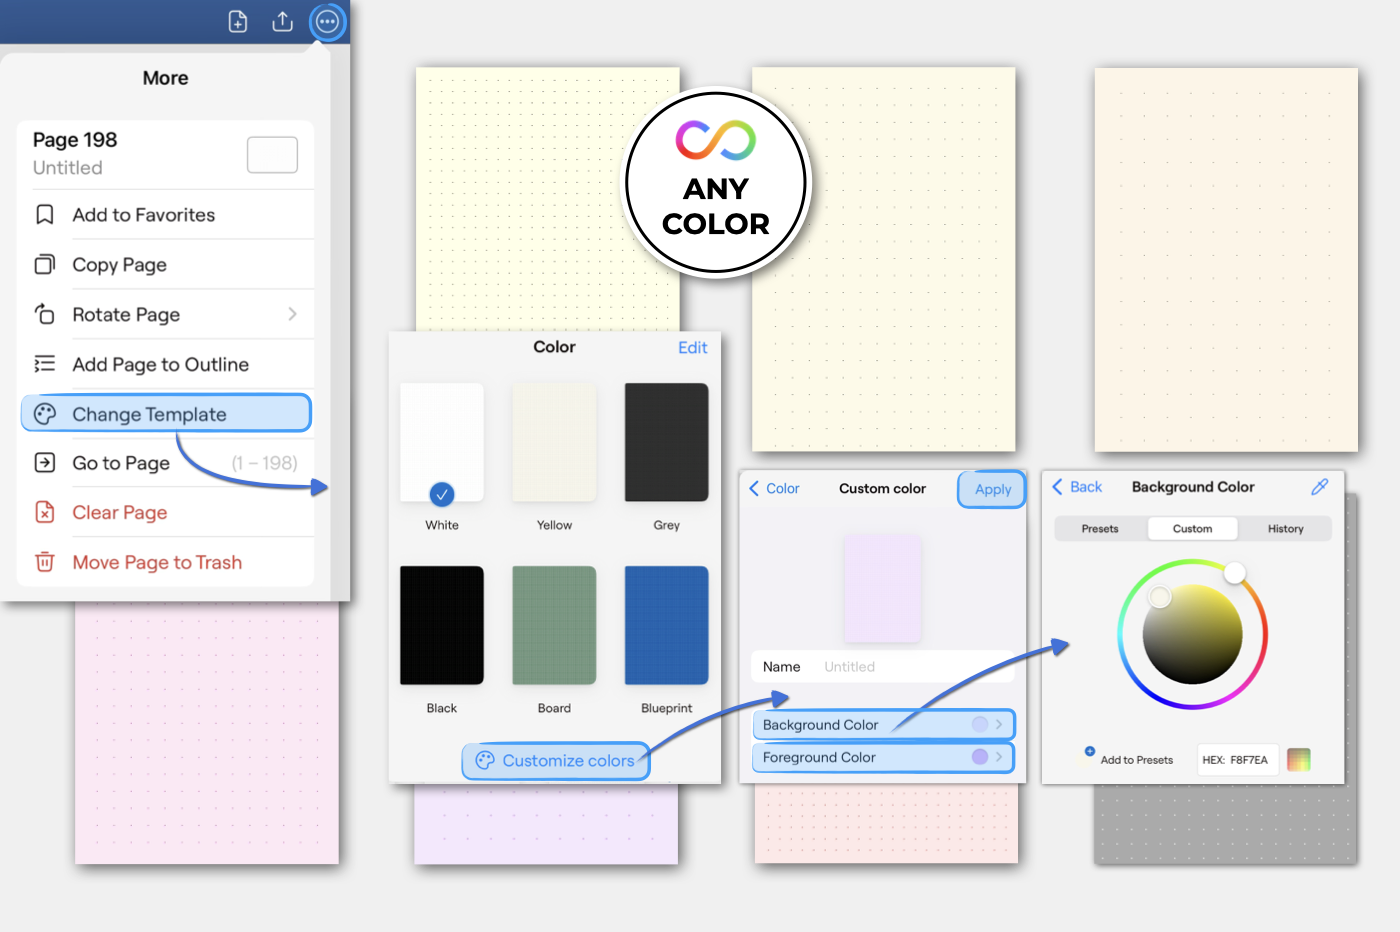Click the color wheel hue handle
Viewport: 1400px width, 932px height.
[1235, 572]
